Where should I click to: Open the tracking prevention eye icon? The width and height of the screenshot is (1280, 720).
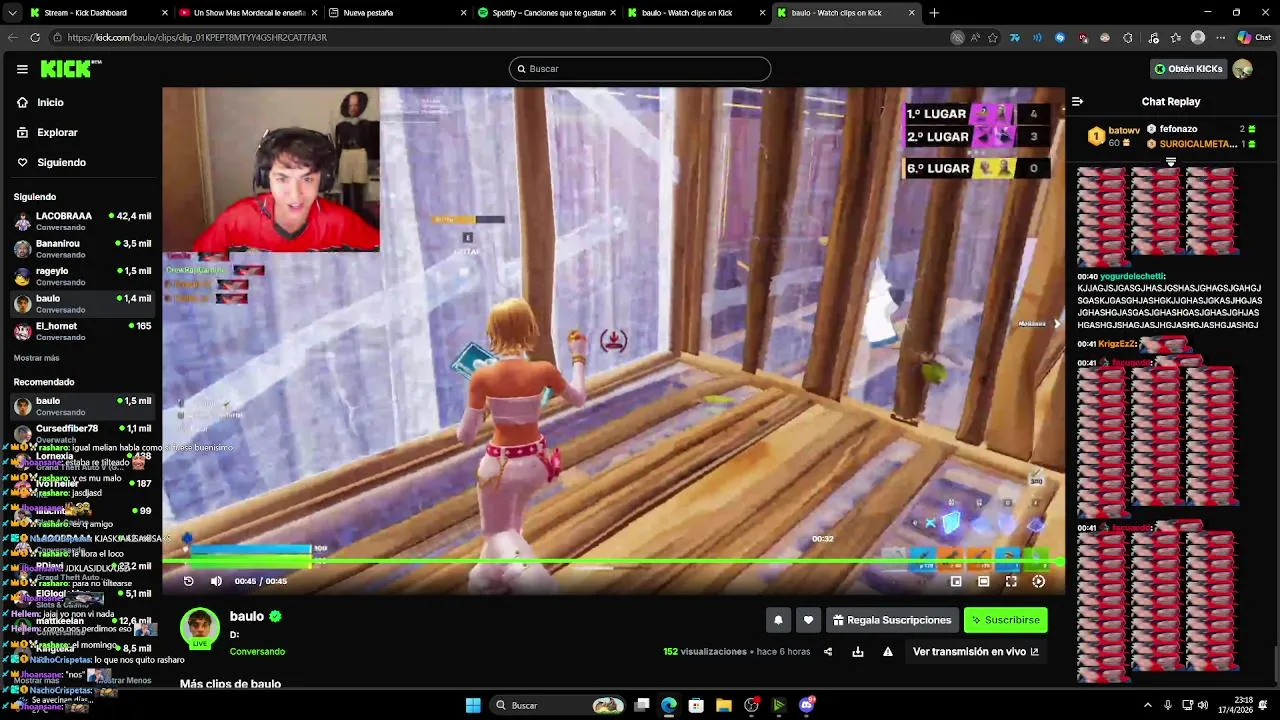tap(957, 37)
